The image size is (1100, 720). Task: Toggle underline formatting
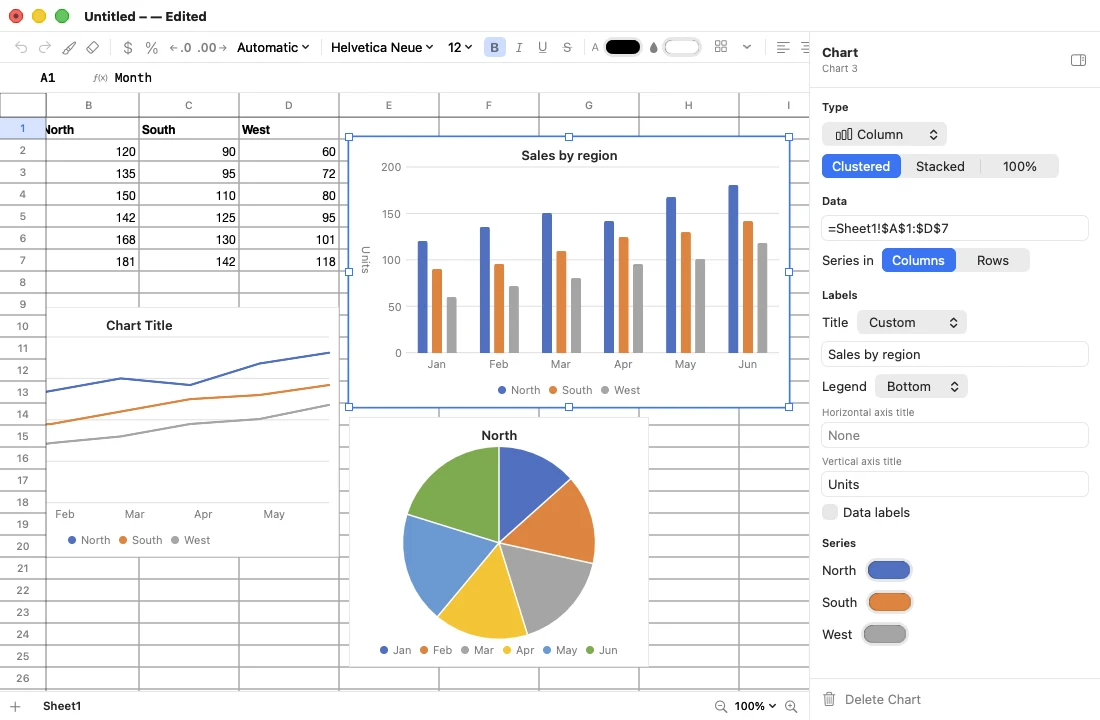click(542, 47)
